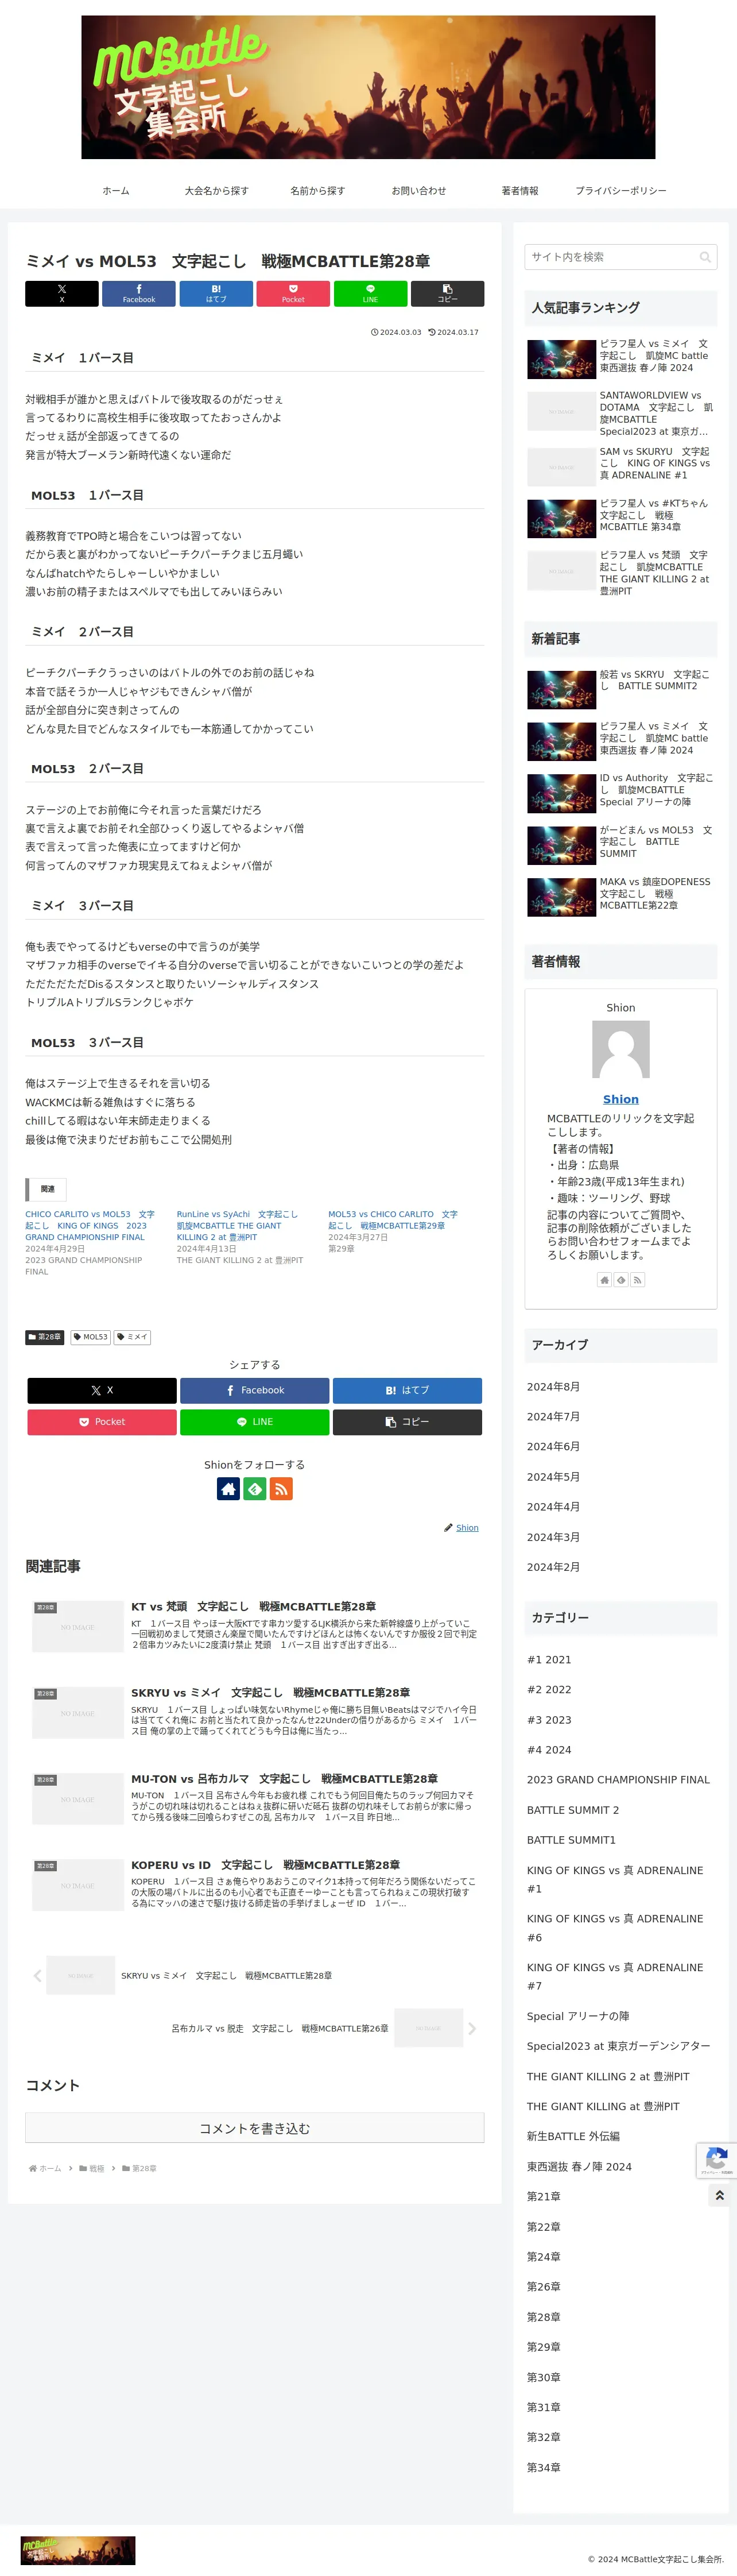Click the Shion author avatar image
The image size is (737, 2576).
621,1049
